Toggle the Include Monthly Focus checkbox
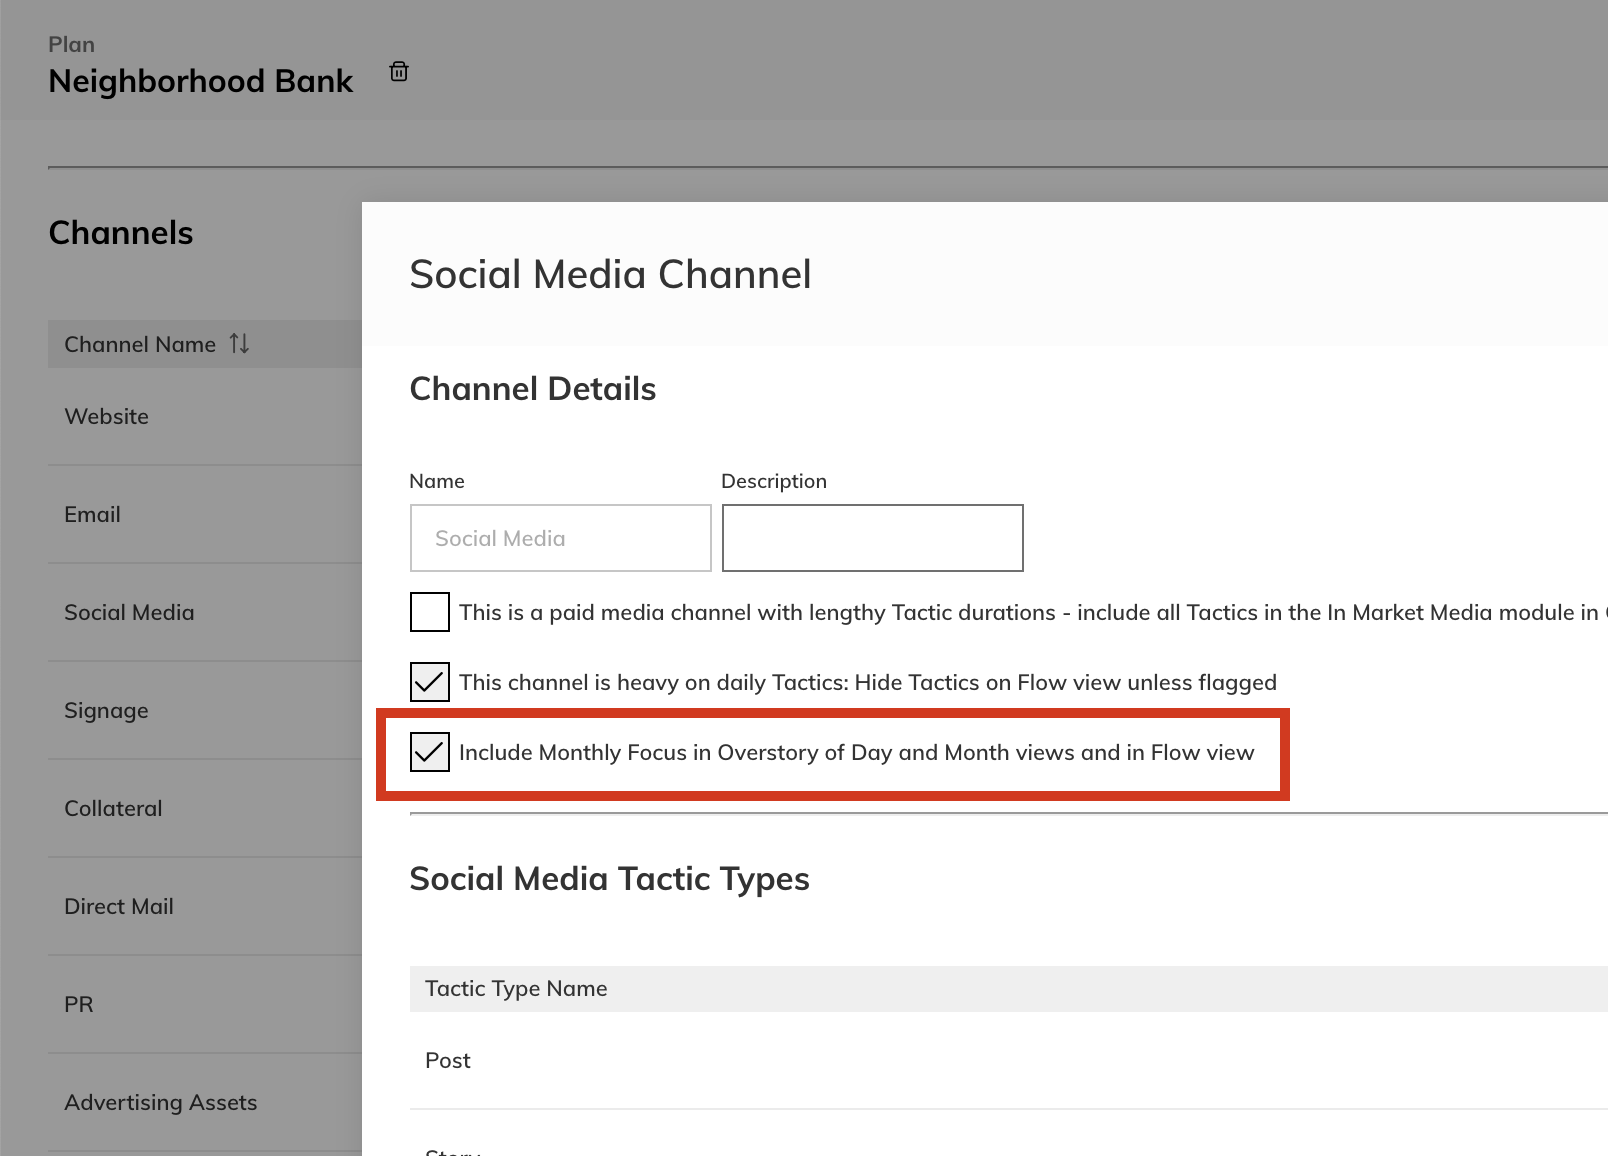1608x1156 pixels. click(x=430, y=752)
